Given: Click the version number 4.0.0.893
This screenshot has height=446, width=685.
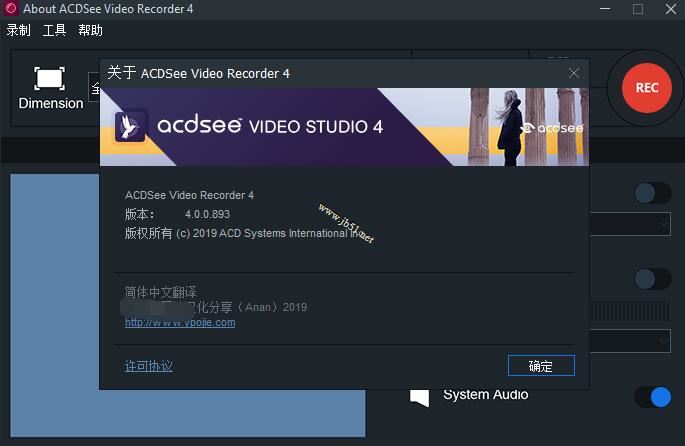Looking at the screenshot, I should tap(208, 214).
